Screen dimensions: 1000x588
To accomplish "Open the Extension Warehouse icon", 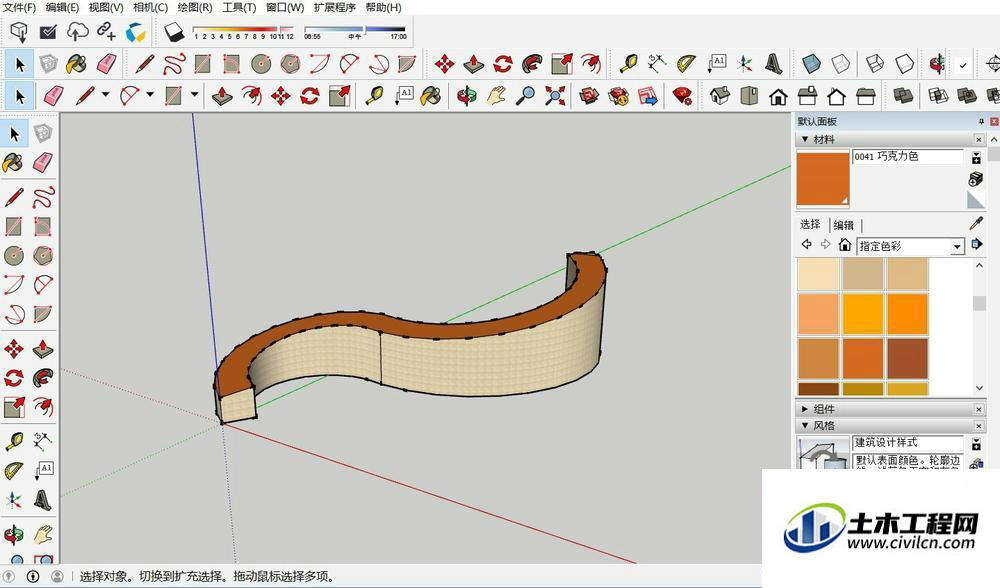I will pos(618,96).
